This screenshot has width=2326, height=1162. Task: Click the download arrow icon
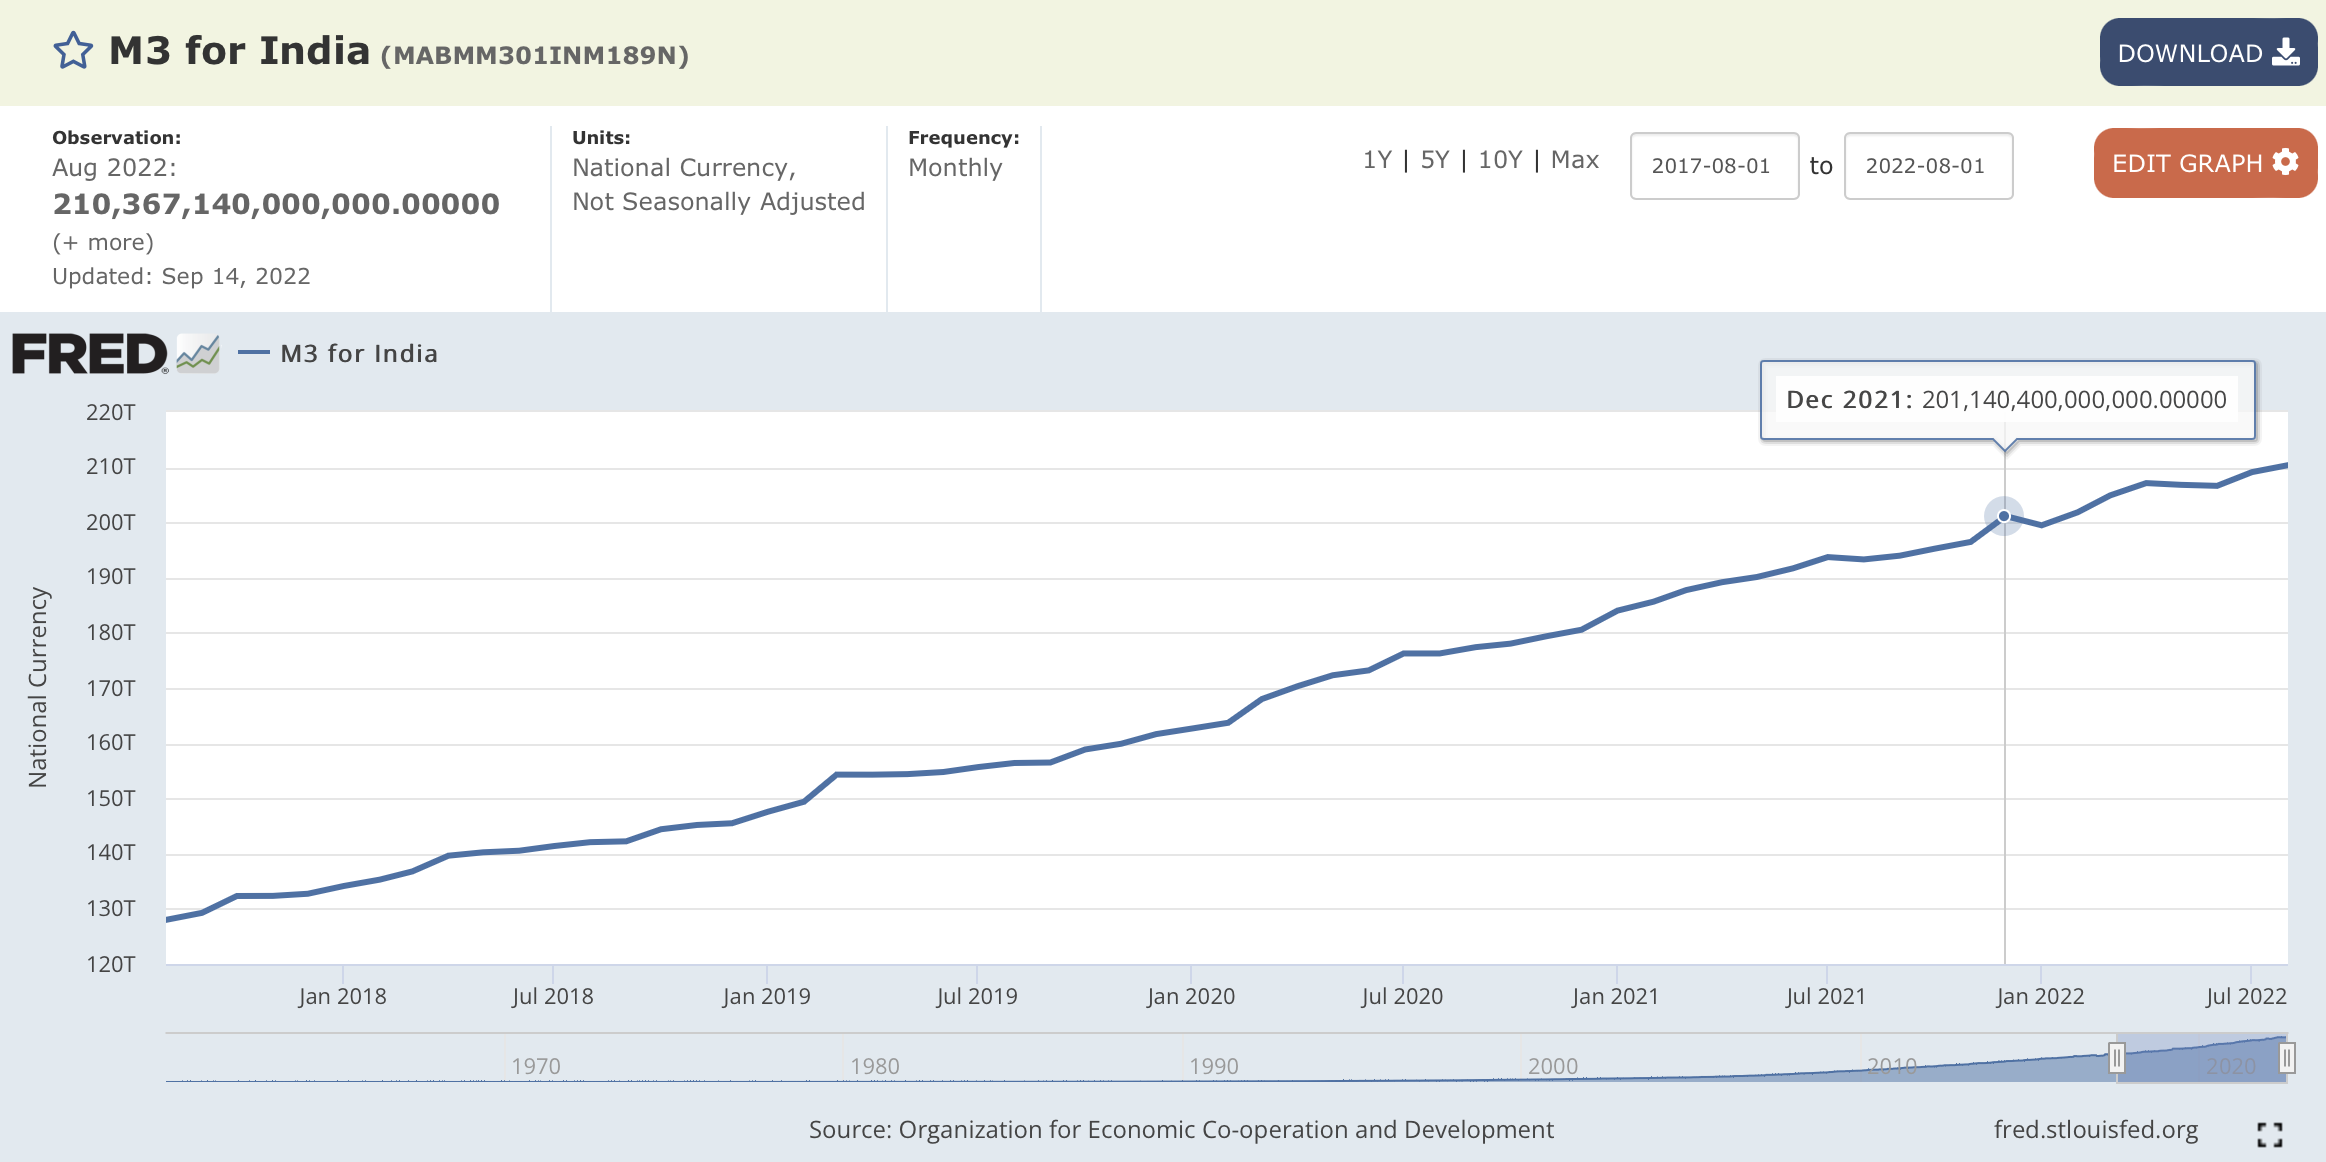tap(2285, 53)
